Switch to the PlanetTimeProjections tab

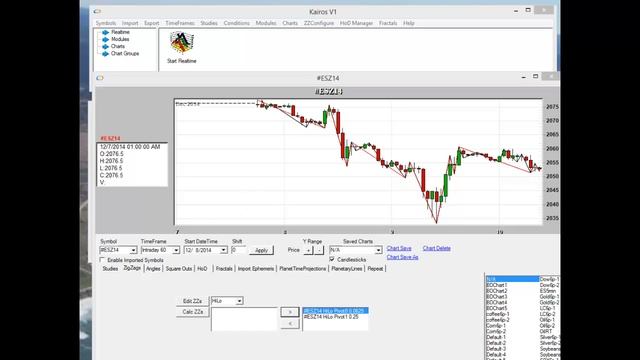coord(302,269)
